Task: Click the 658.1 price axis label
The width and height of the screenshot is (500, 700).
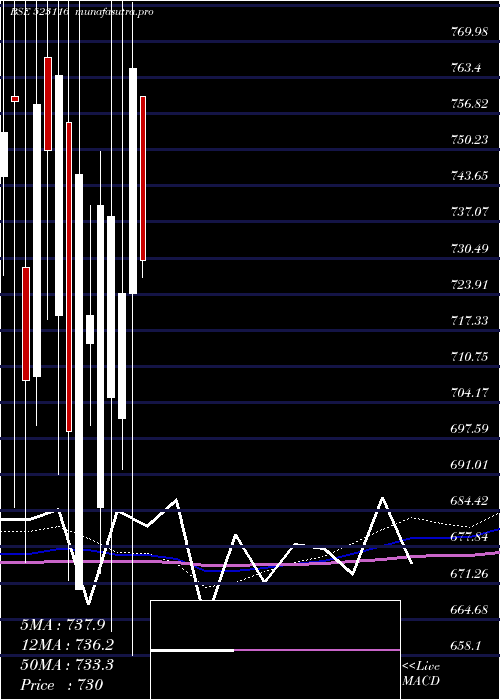Action: click(467, 646)
